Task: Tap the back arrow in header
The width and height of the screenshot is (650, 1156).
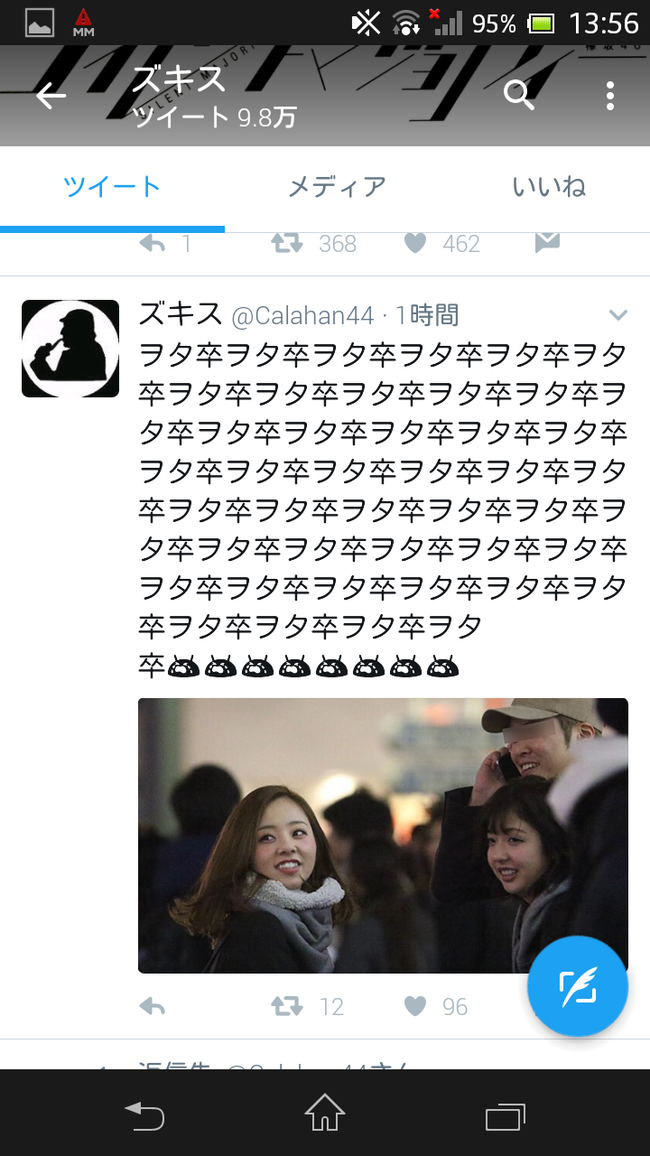Action: (x=51, y=96)
